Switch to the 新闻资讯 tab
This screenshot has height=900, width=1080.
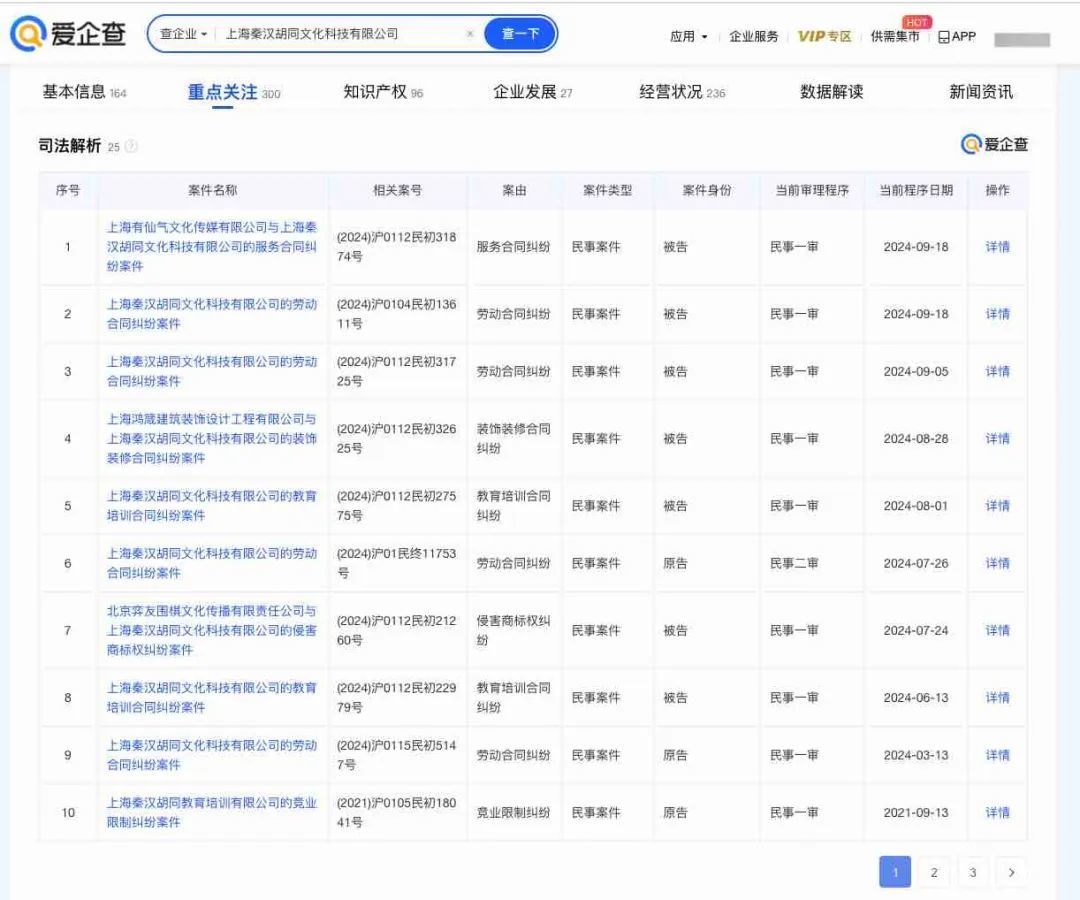point(981,92)
